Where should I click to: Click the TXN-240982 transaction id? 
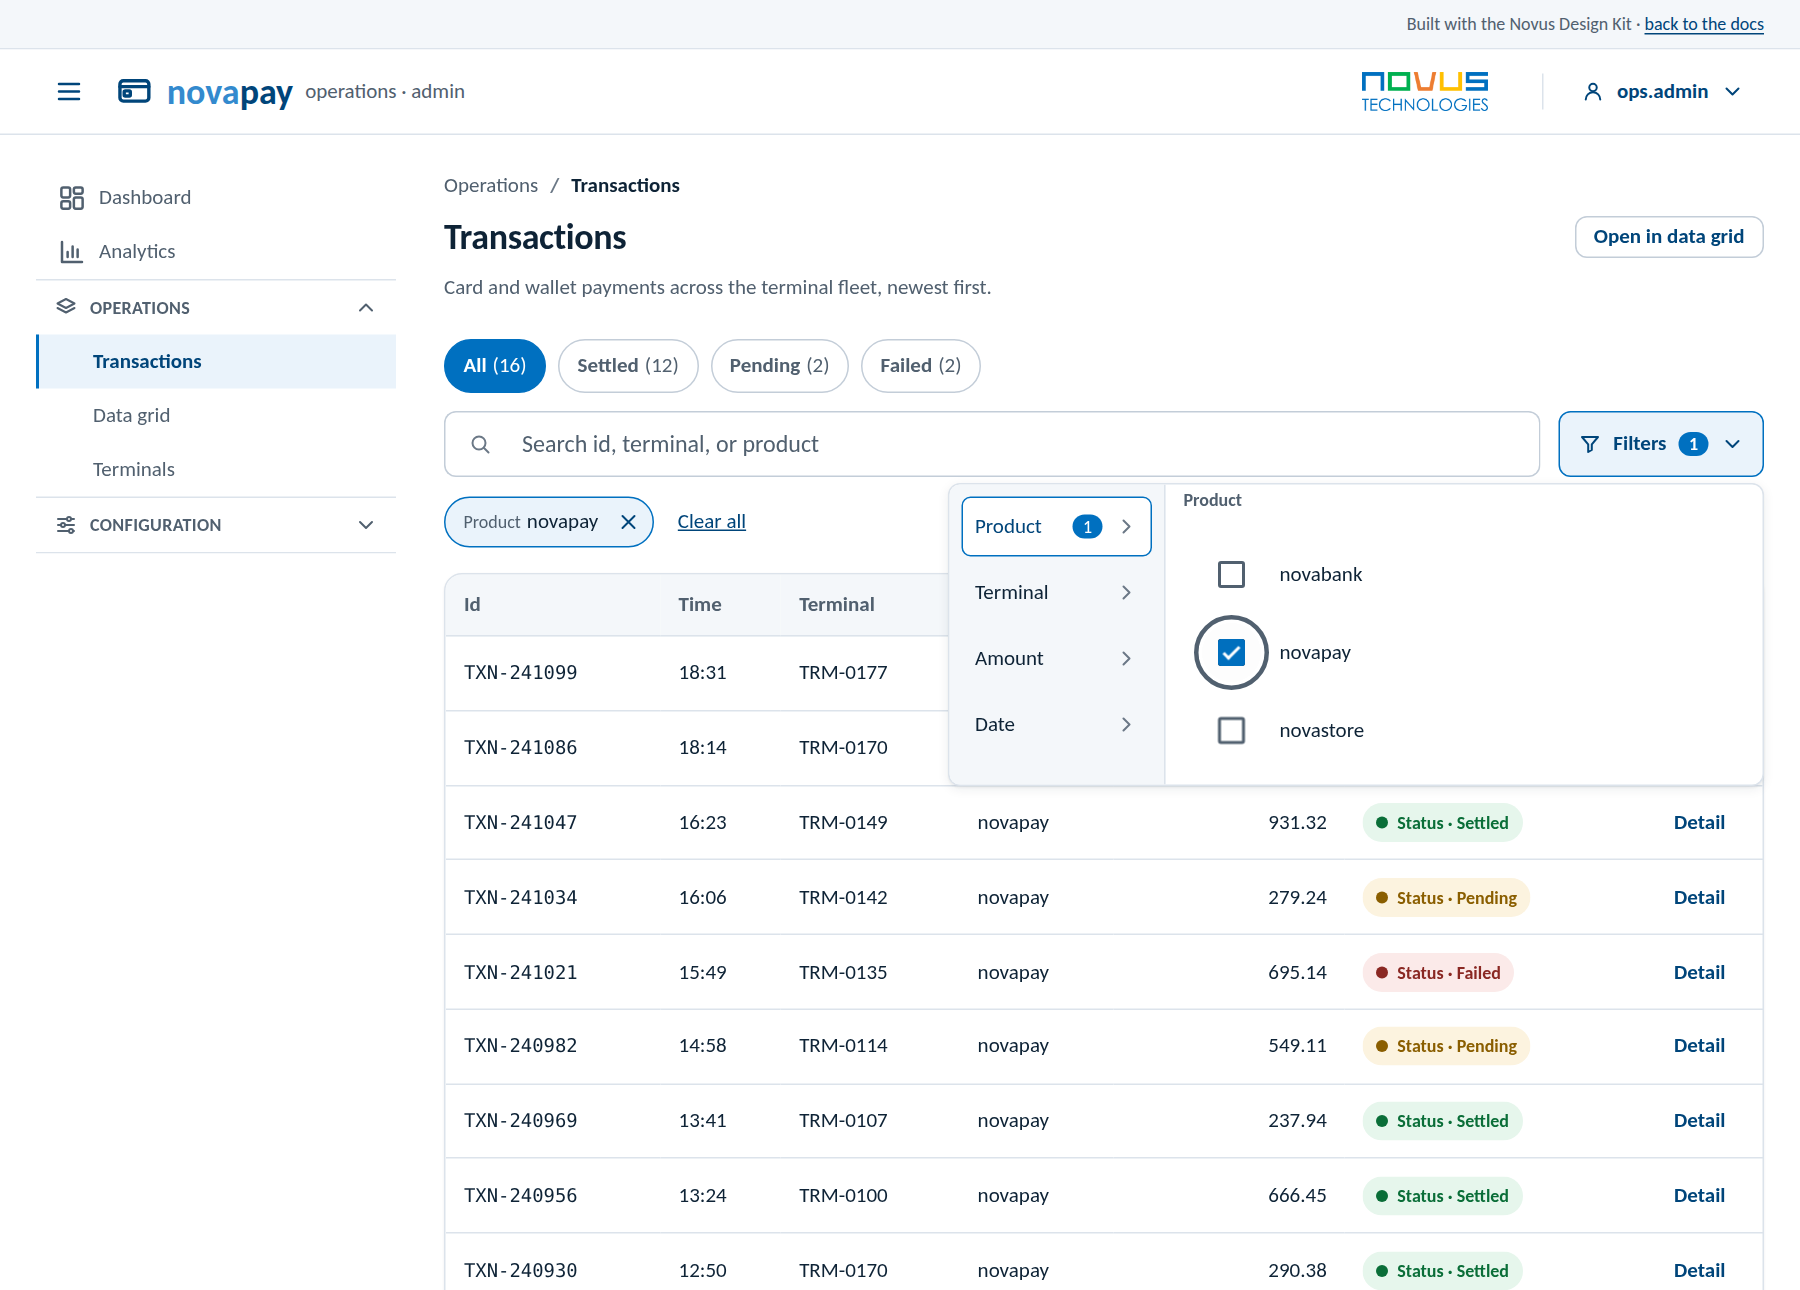pyautogui.click(x=520, y=1046)
